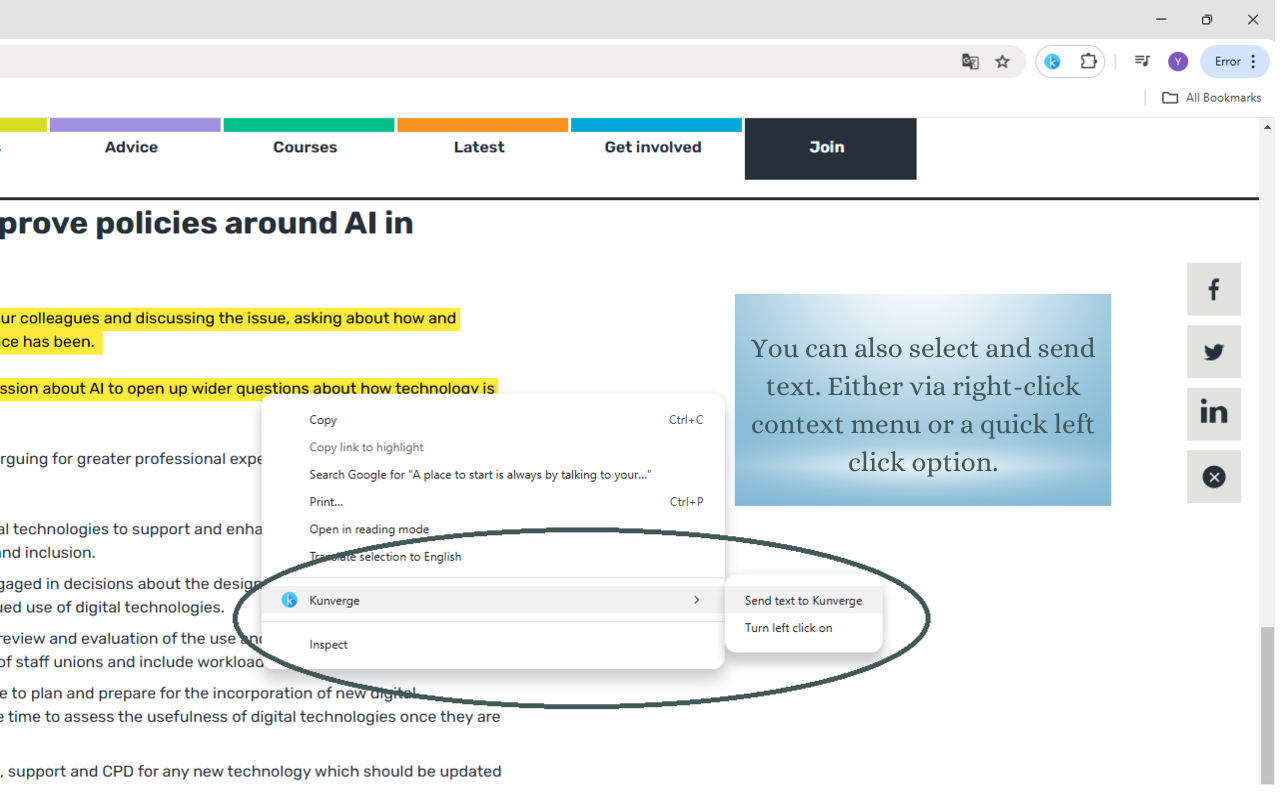Image resolution: width=1280 pixels, height=800 pixels.
Task: Open the Get involved navigation tab
Action: click(x=654, y=147)
